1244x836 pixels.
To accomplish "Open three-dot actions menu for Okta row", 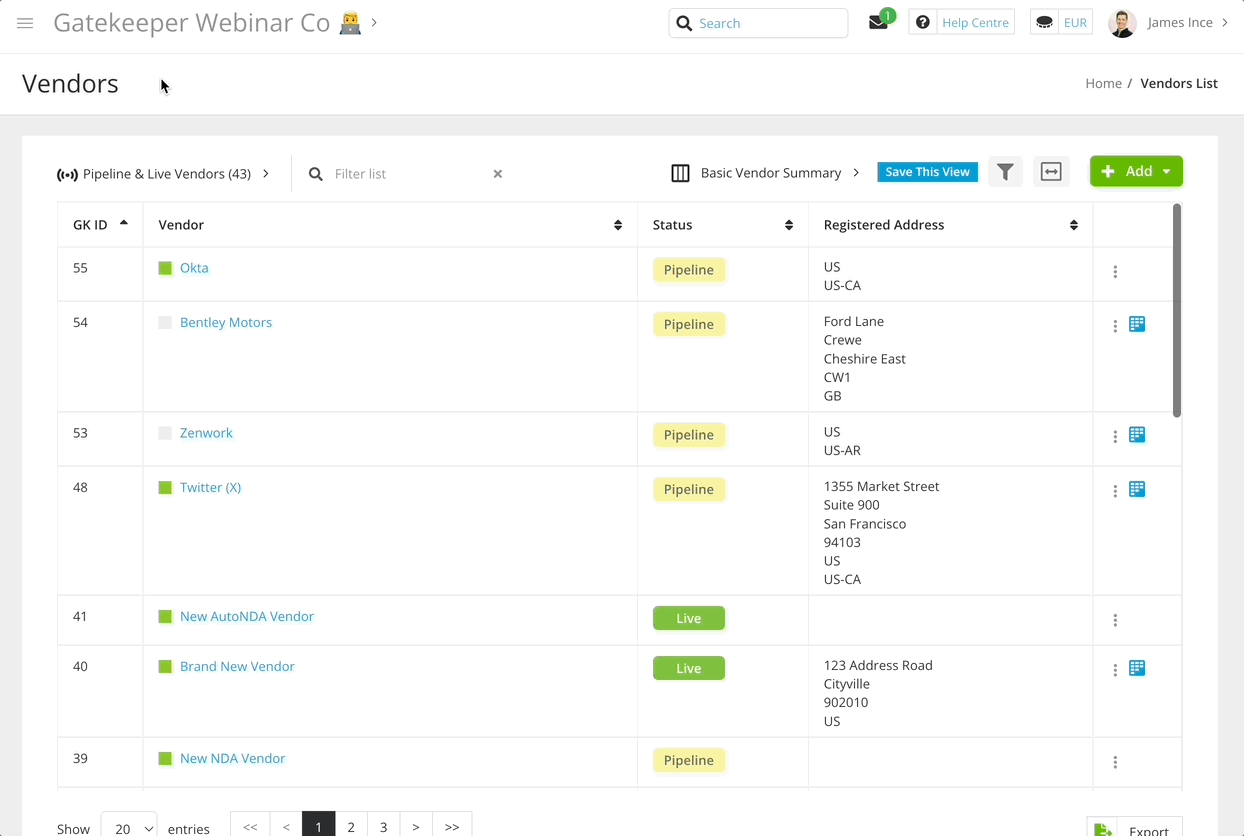I will 1115,272.
